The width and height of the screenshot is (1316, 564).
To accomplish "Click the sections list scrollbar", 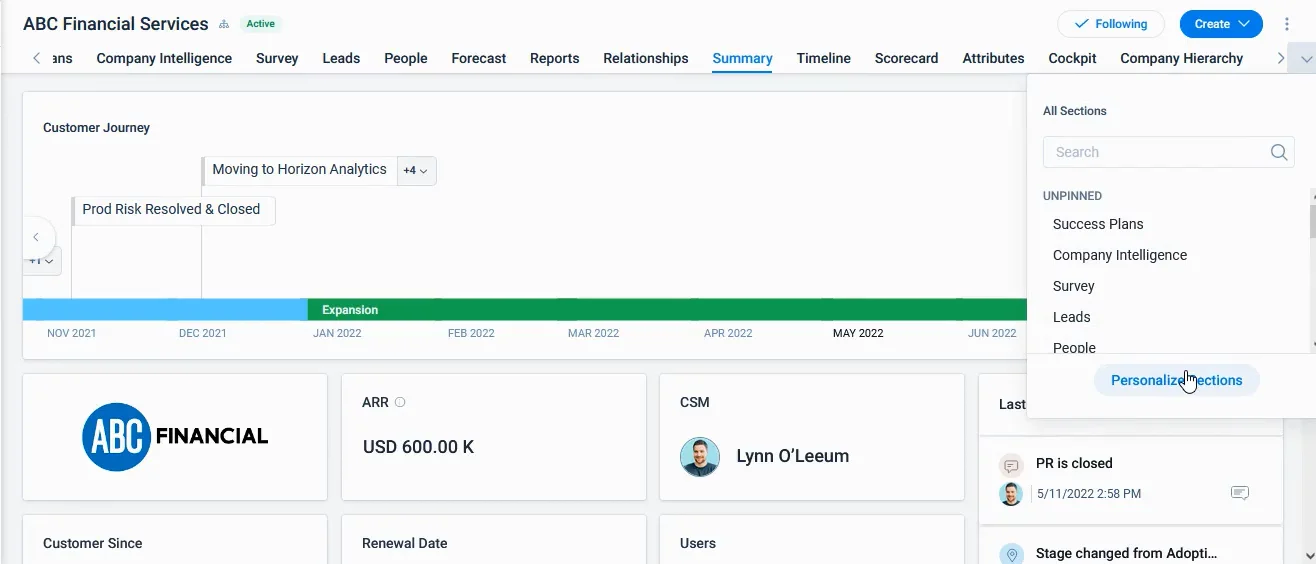I will [x=1312, y=222].
